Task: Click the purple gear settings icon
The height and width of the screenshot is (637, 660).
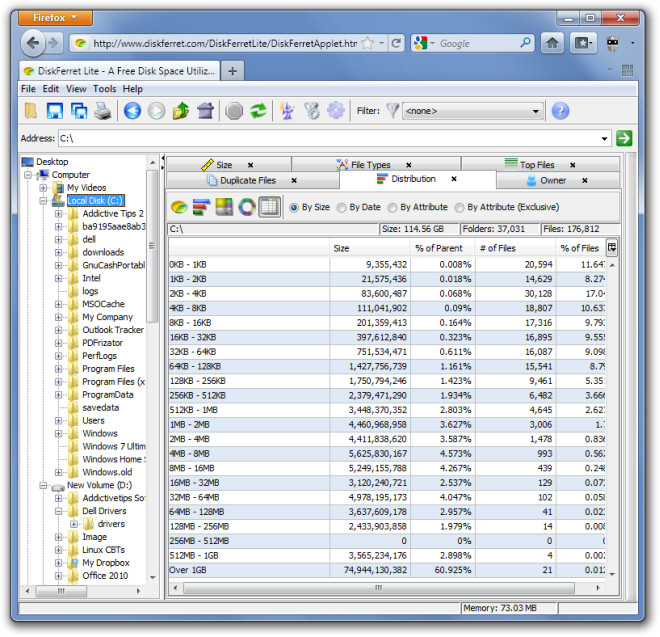Action: (336, 111)
